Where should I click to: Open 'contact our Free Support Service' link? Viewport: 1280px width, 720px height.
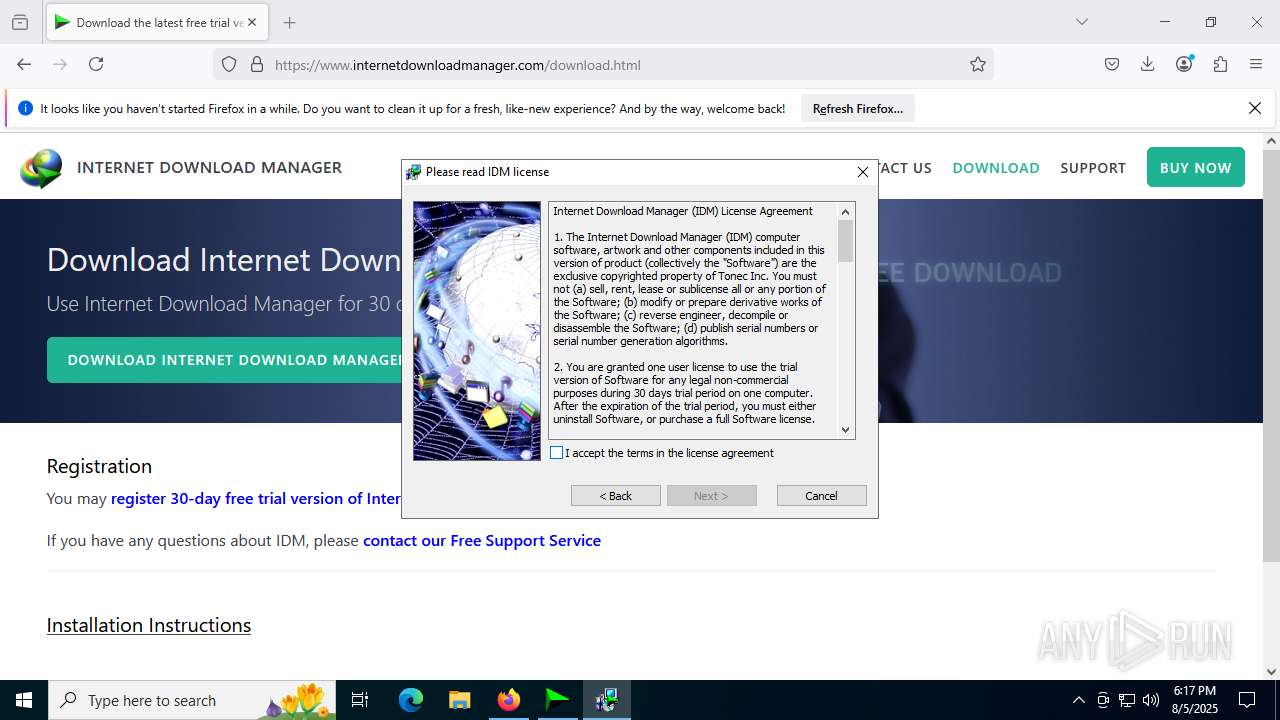point(482,540)
